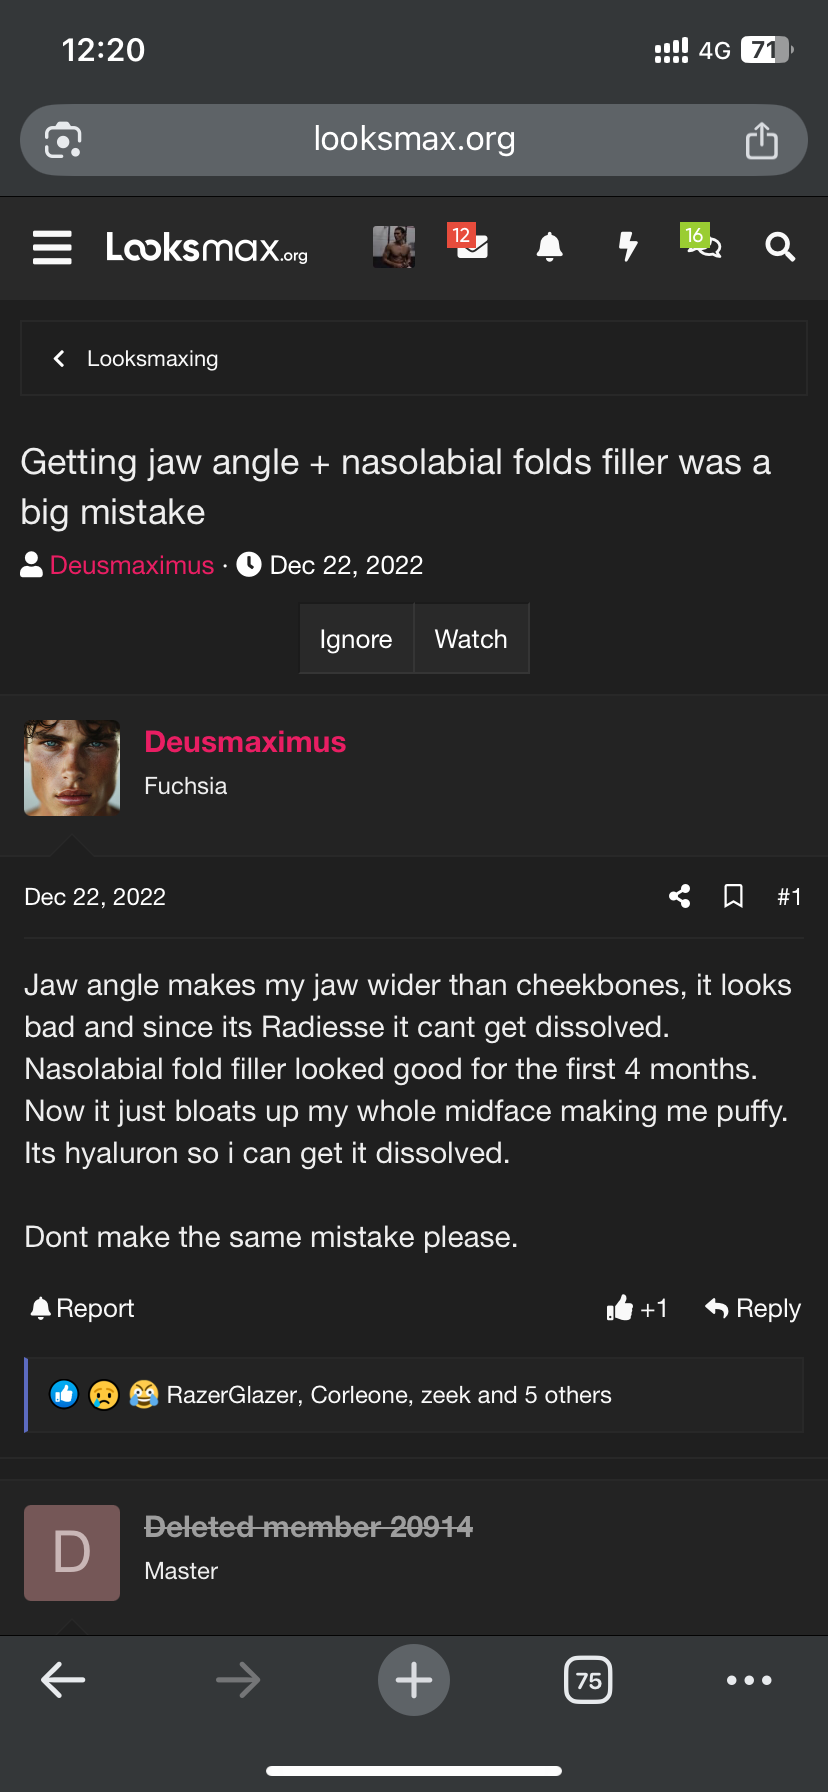
Task: Open the browser three-dot more menu
Action: coord(749,1680)
